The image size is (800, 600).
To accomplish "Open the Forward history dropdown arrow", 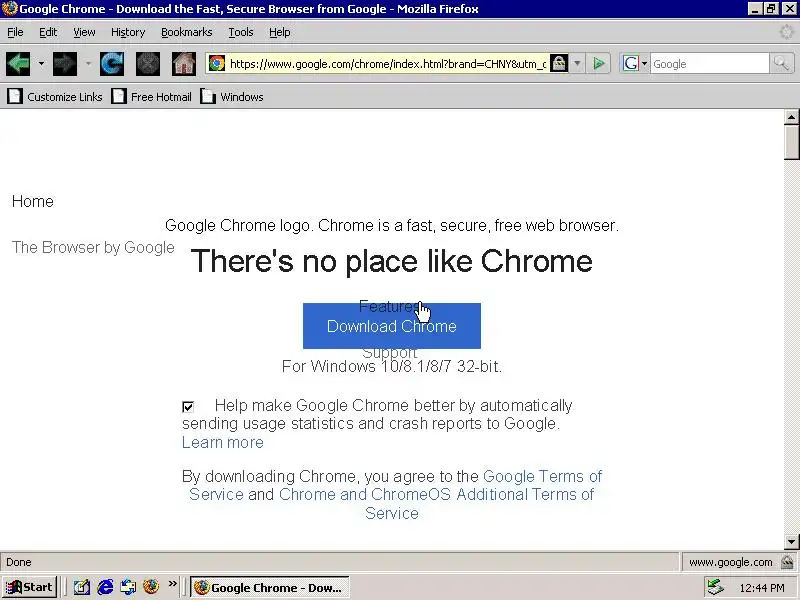I will [x=88, y=64].
